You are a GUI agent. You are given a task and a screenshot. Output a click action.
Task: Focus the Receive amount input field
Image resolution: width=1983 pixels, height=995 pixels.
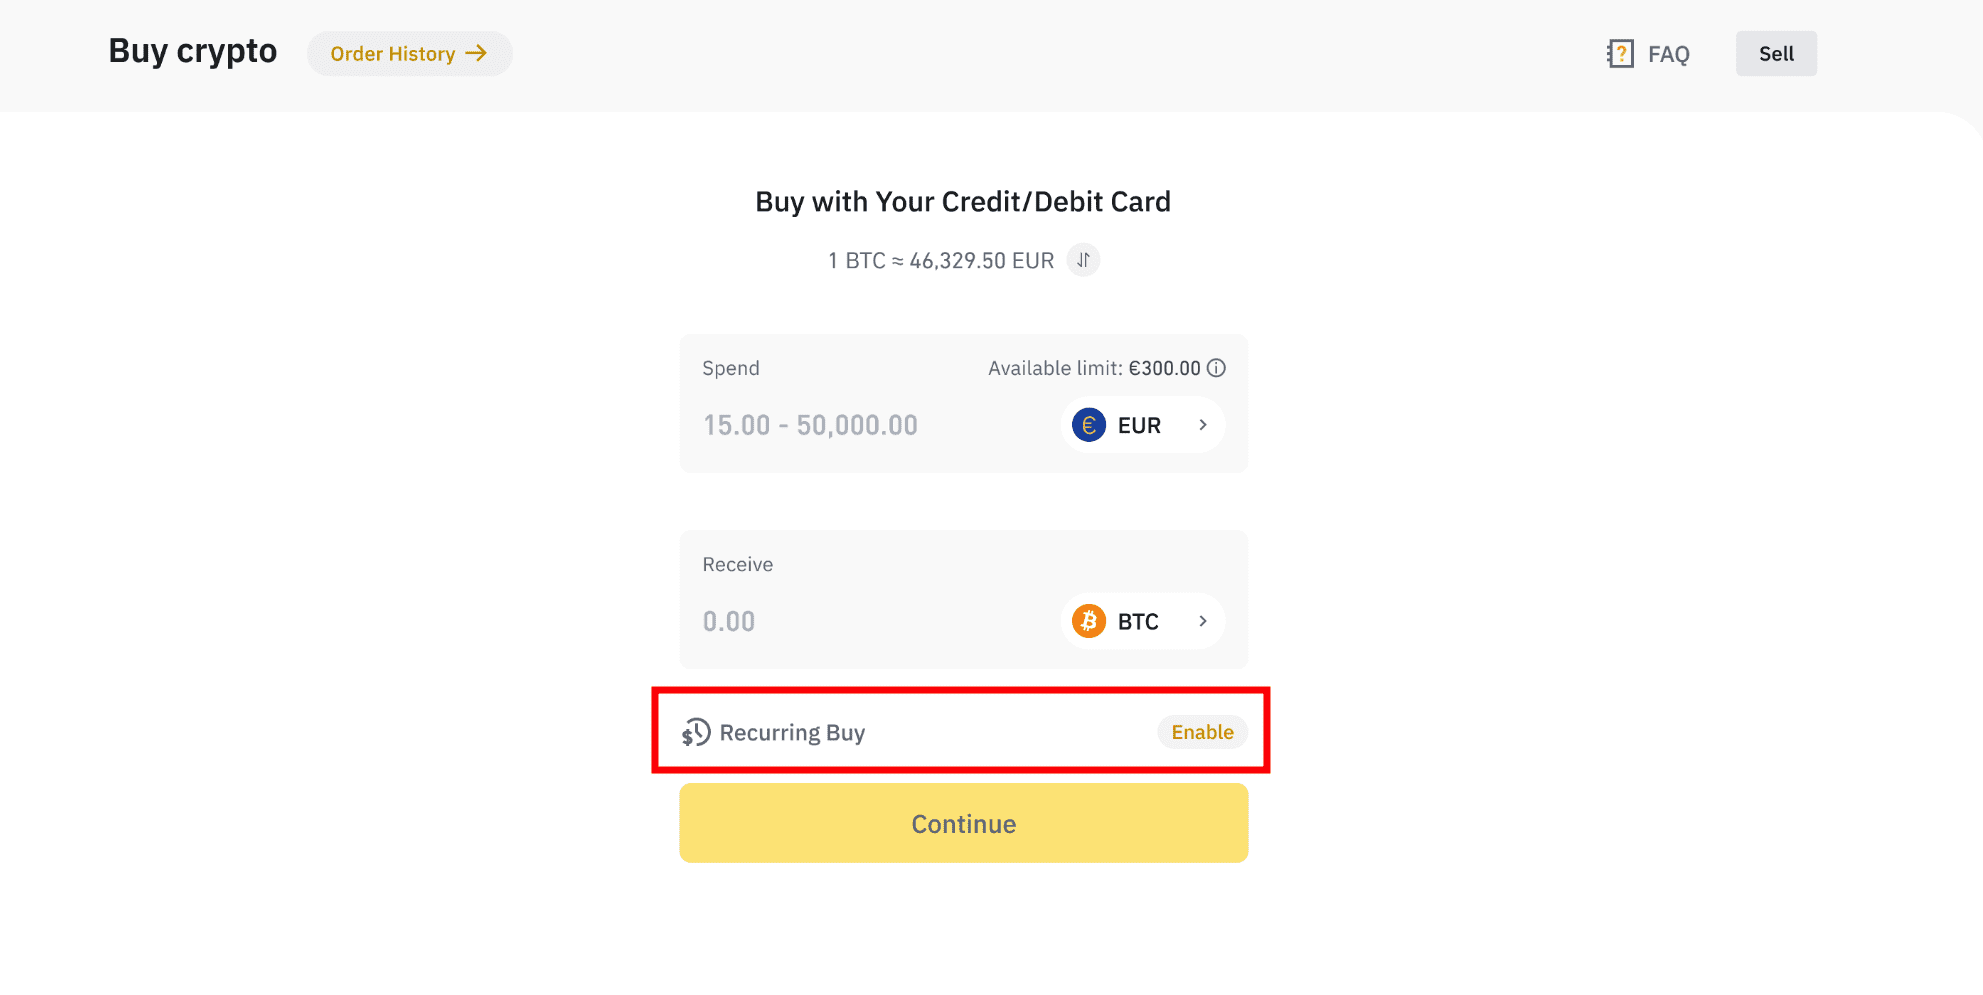(870, 621)
